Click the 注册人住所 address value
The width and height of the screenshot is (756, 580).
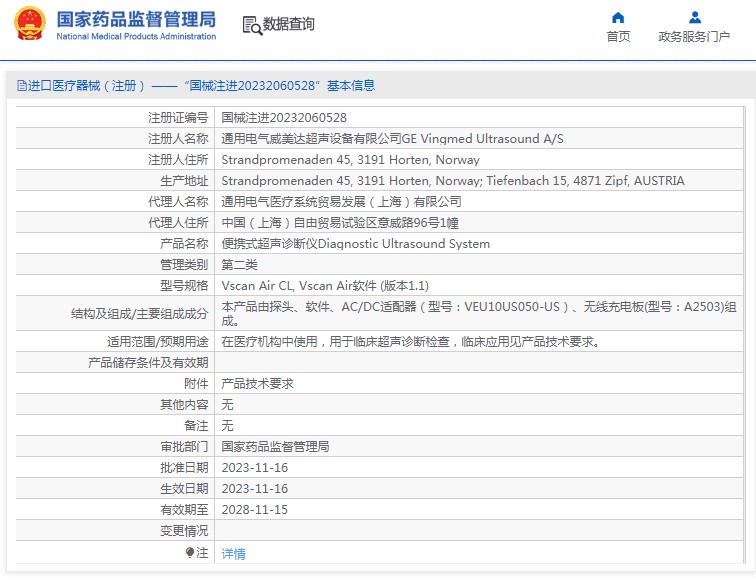coord(351,160)
